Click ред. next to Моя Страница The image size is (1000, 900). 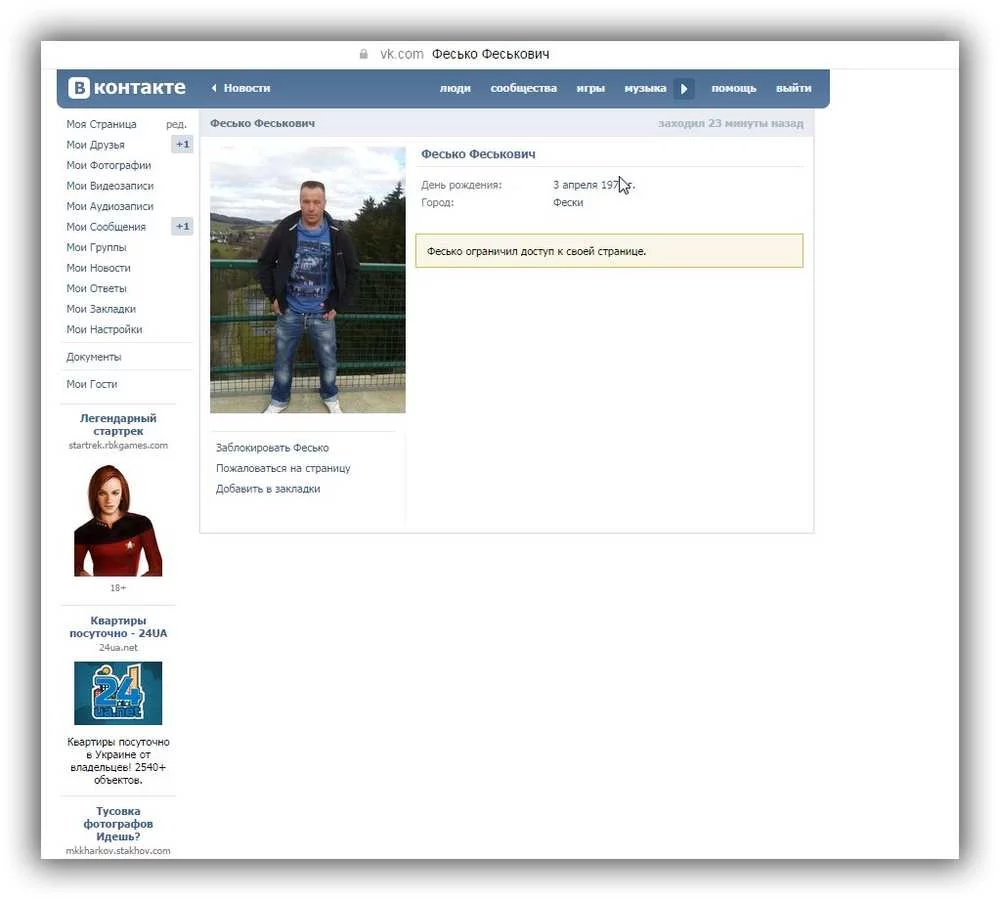[176, 124]
